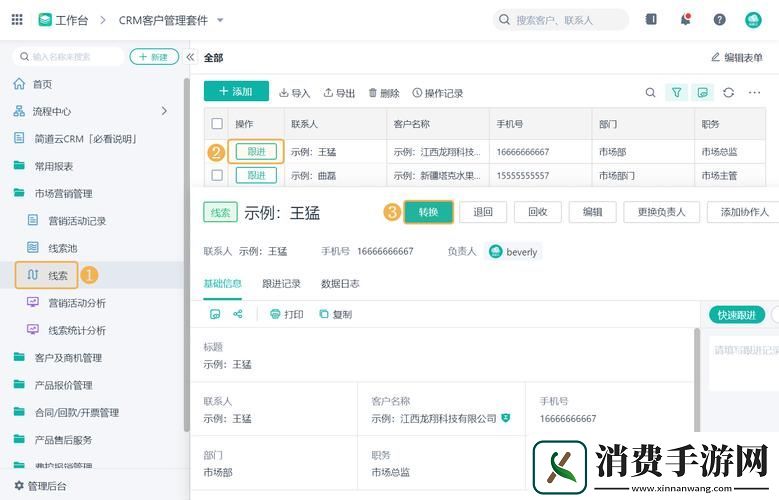The image size is (779, 500).
Task: Open 管理后台 settings
Action: [41, 486]
